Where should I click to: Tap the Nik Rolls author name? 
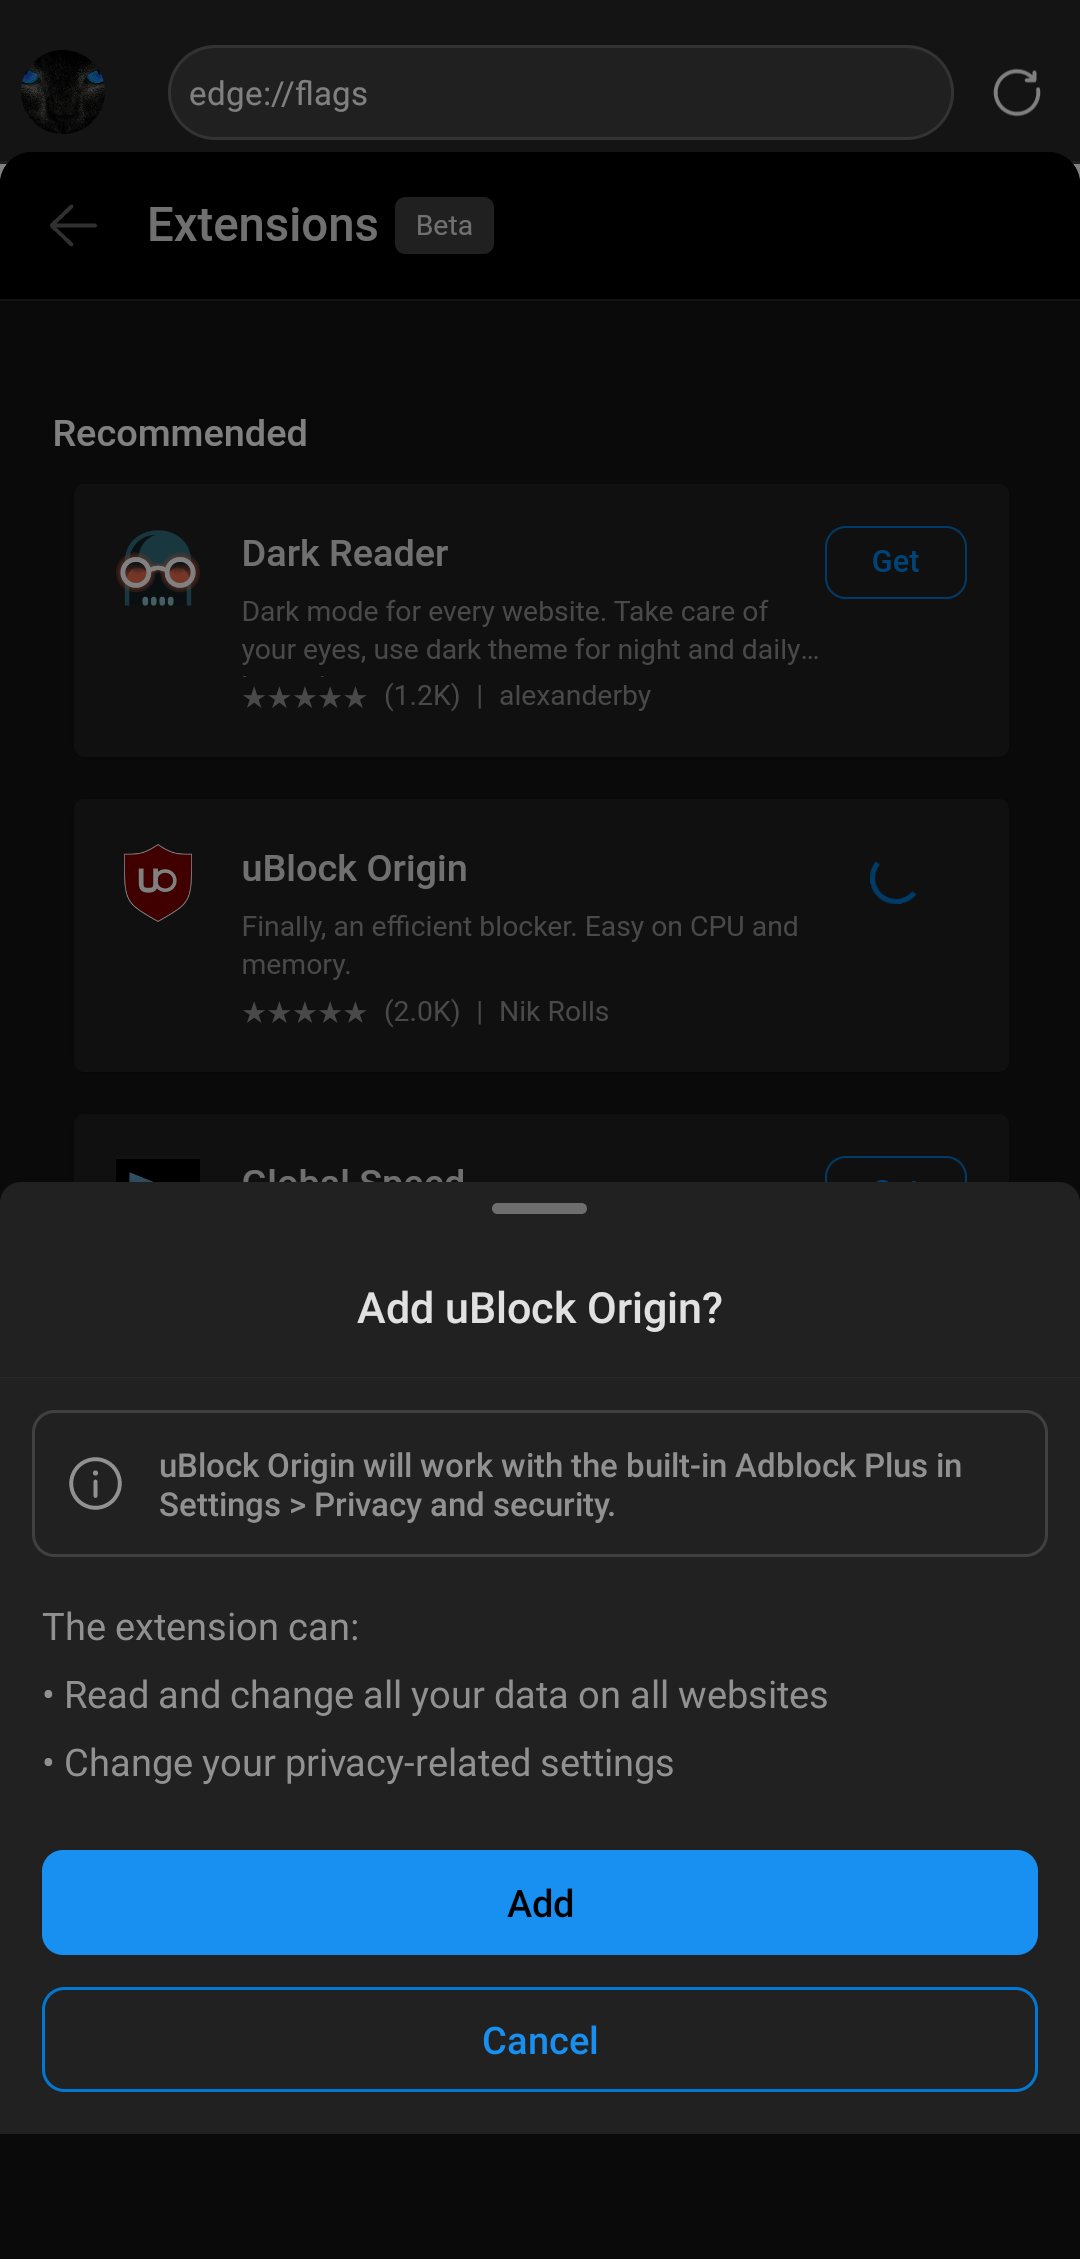click(x=554, y=1011)
